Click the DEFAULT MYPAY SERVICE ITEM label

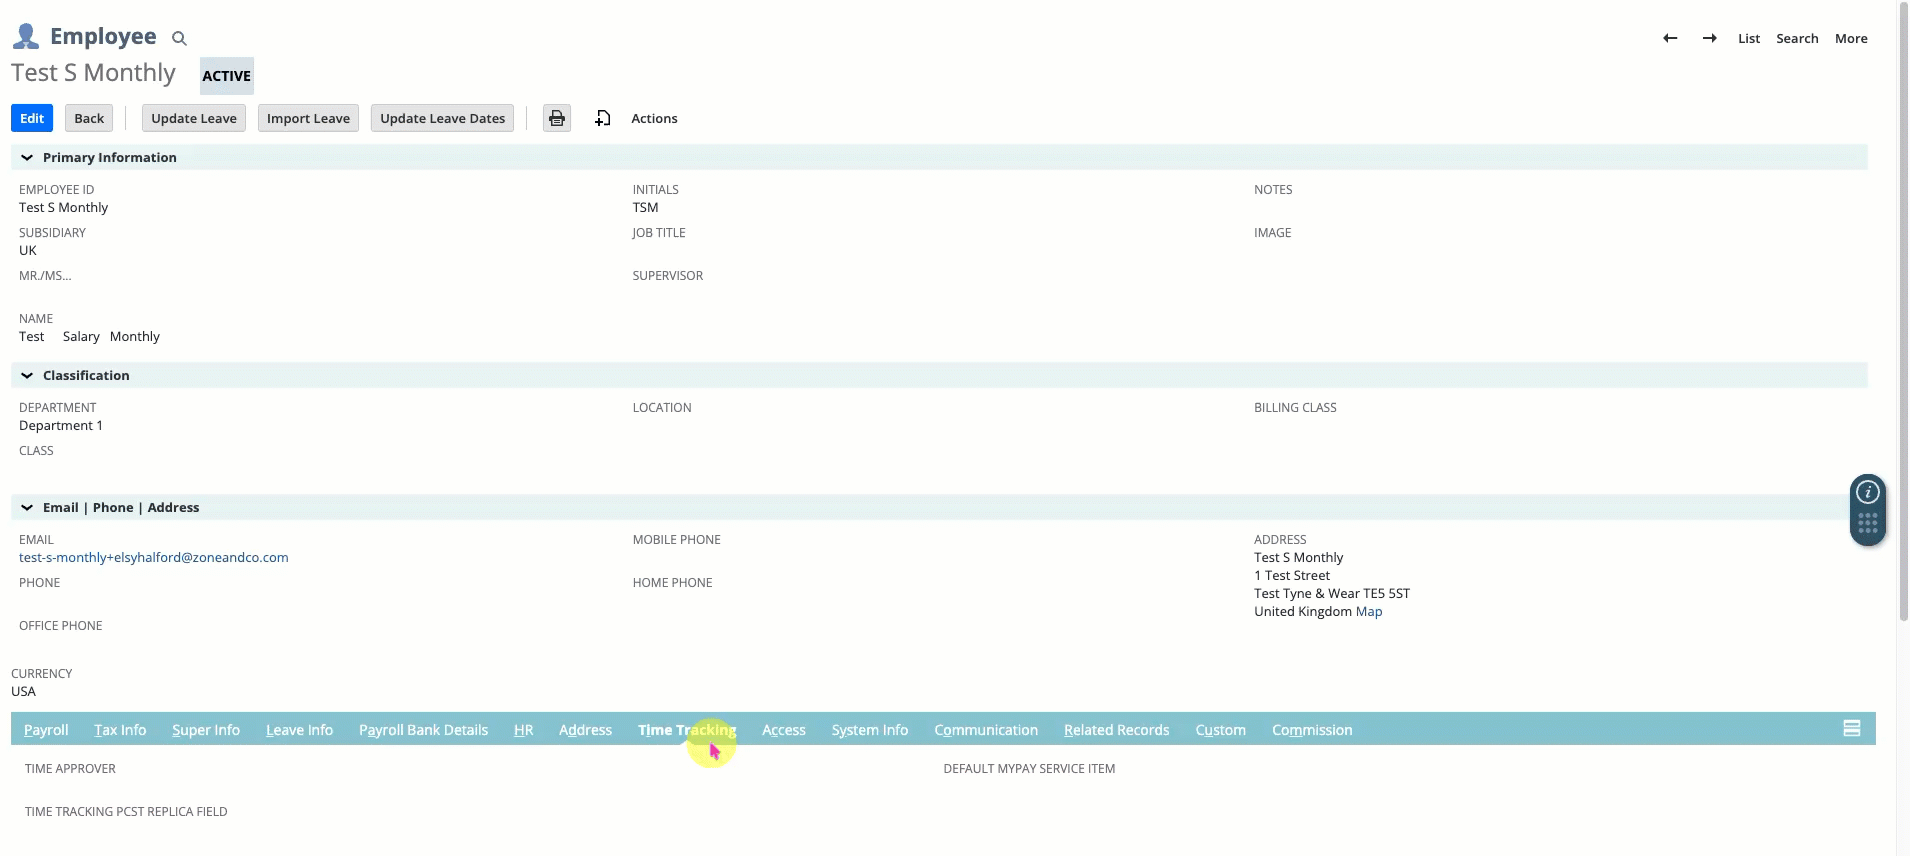1029,768
